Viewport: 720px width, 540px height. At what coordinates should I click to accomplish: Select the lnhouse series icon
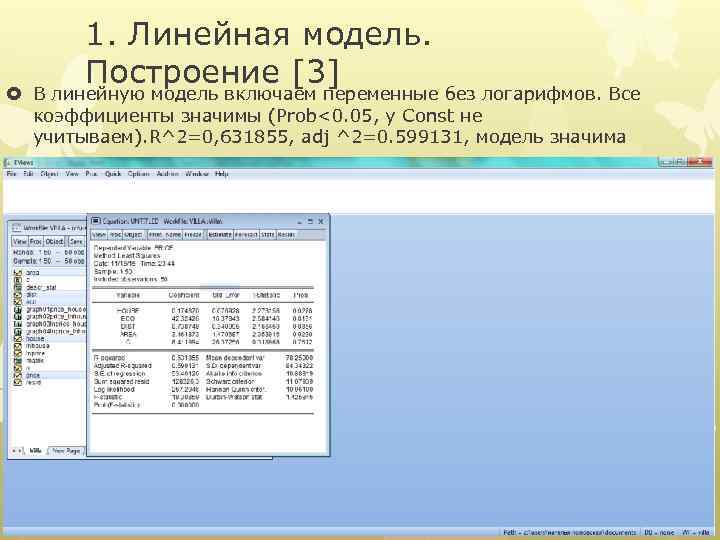point(18,346)
